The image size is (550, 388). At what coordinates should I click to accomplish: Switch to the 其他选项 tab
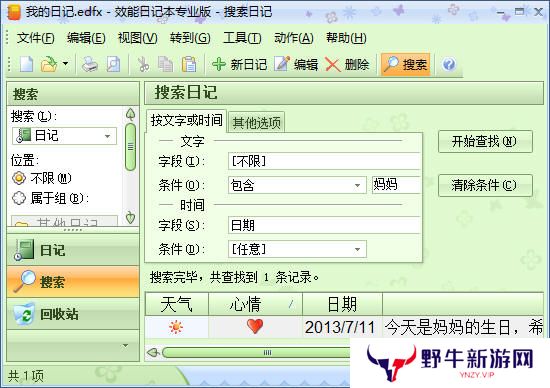256,123
